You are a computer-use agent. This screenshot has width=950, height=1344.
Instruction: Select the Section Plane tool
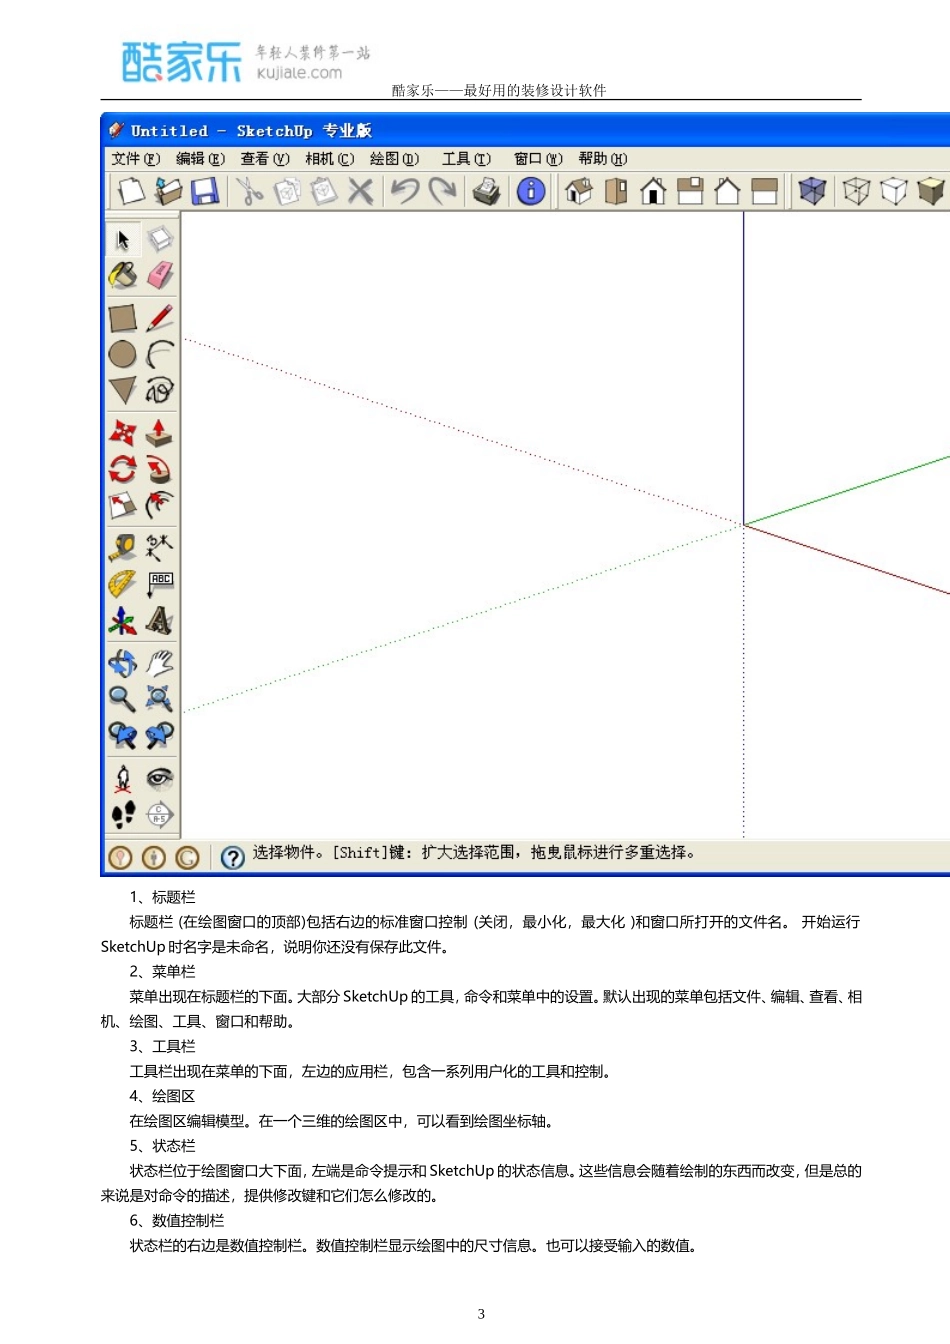tap(160, 814)
